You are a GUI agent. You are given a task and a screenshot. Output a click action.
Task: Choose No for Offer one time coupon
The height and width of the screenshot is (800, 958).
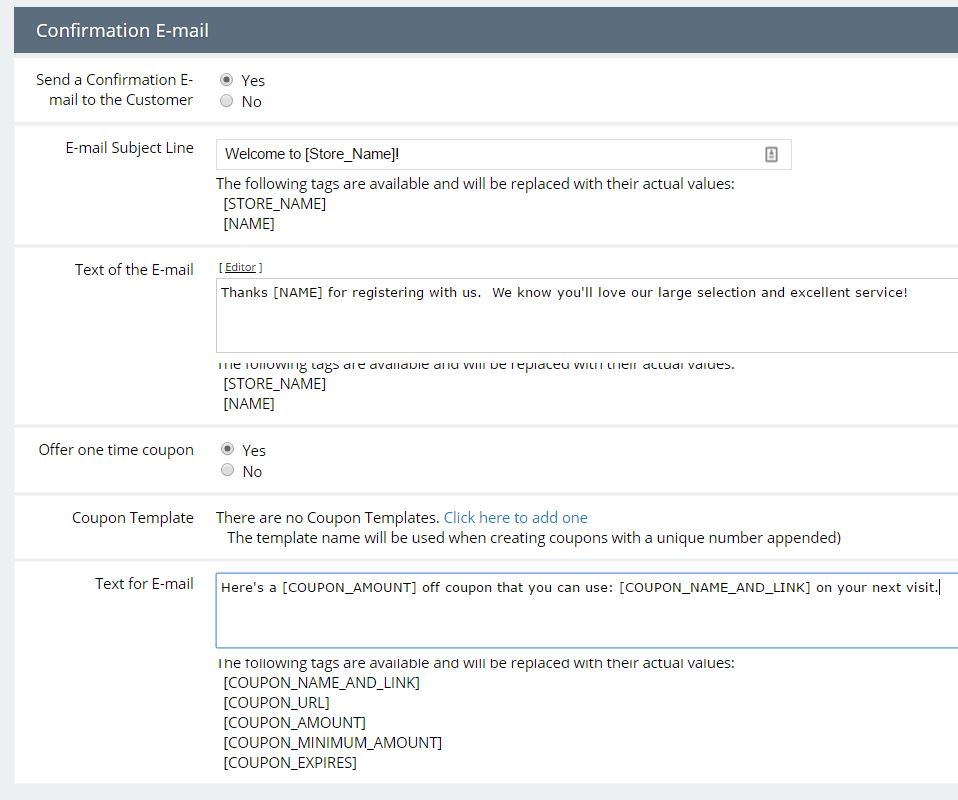227,470
